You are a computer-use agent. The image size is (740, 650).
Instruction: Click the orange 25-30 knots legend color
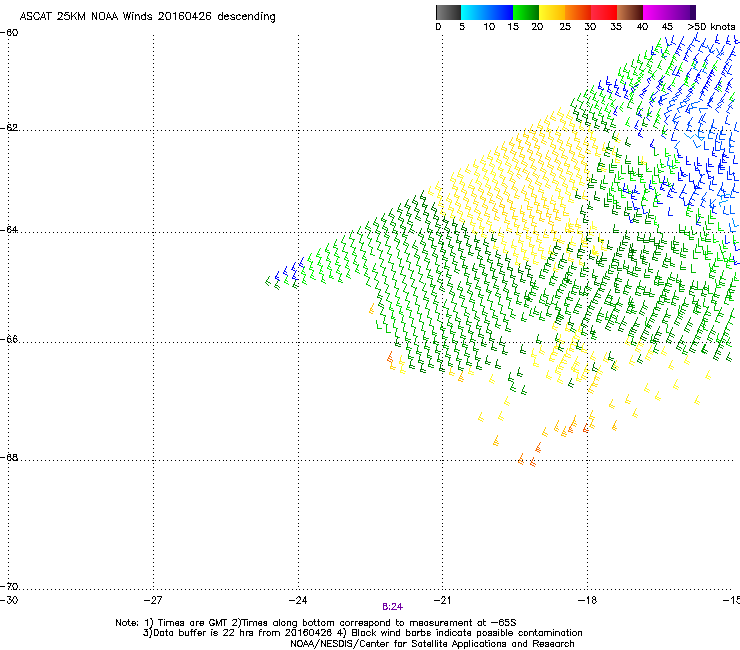pyautogui.click(x=578, y=12)
